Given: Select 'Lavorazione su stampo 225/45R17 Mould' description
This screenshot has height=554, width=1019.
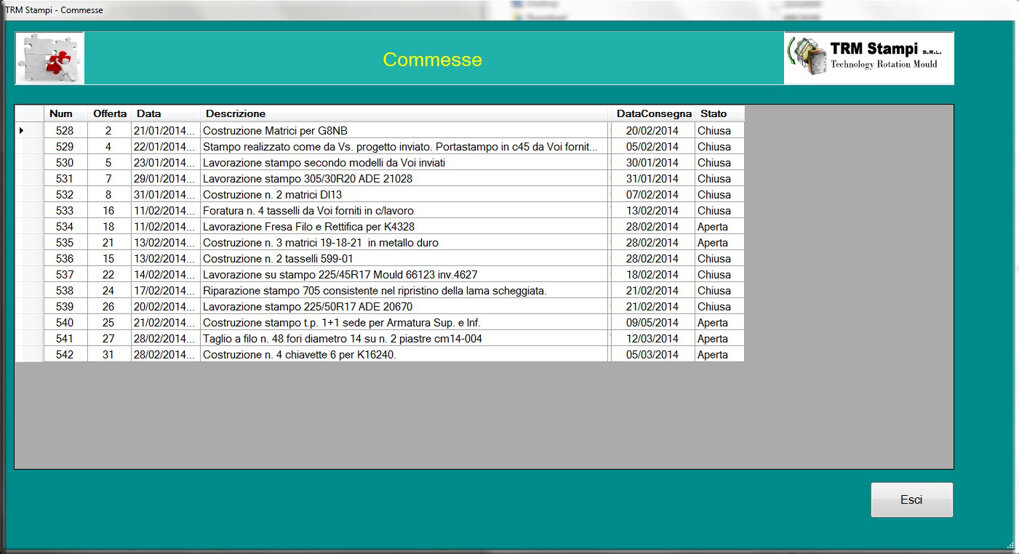Looking at the screenshot, I should click(406, 274).
